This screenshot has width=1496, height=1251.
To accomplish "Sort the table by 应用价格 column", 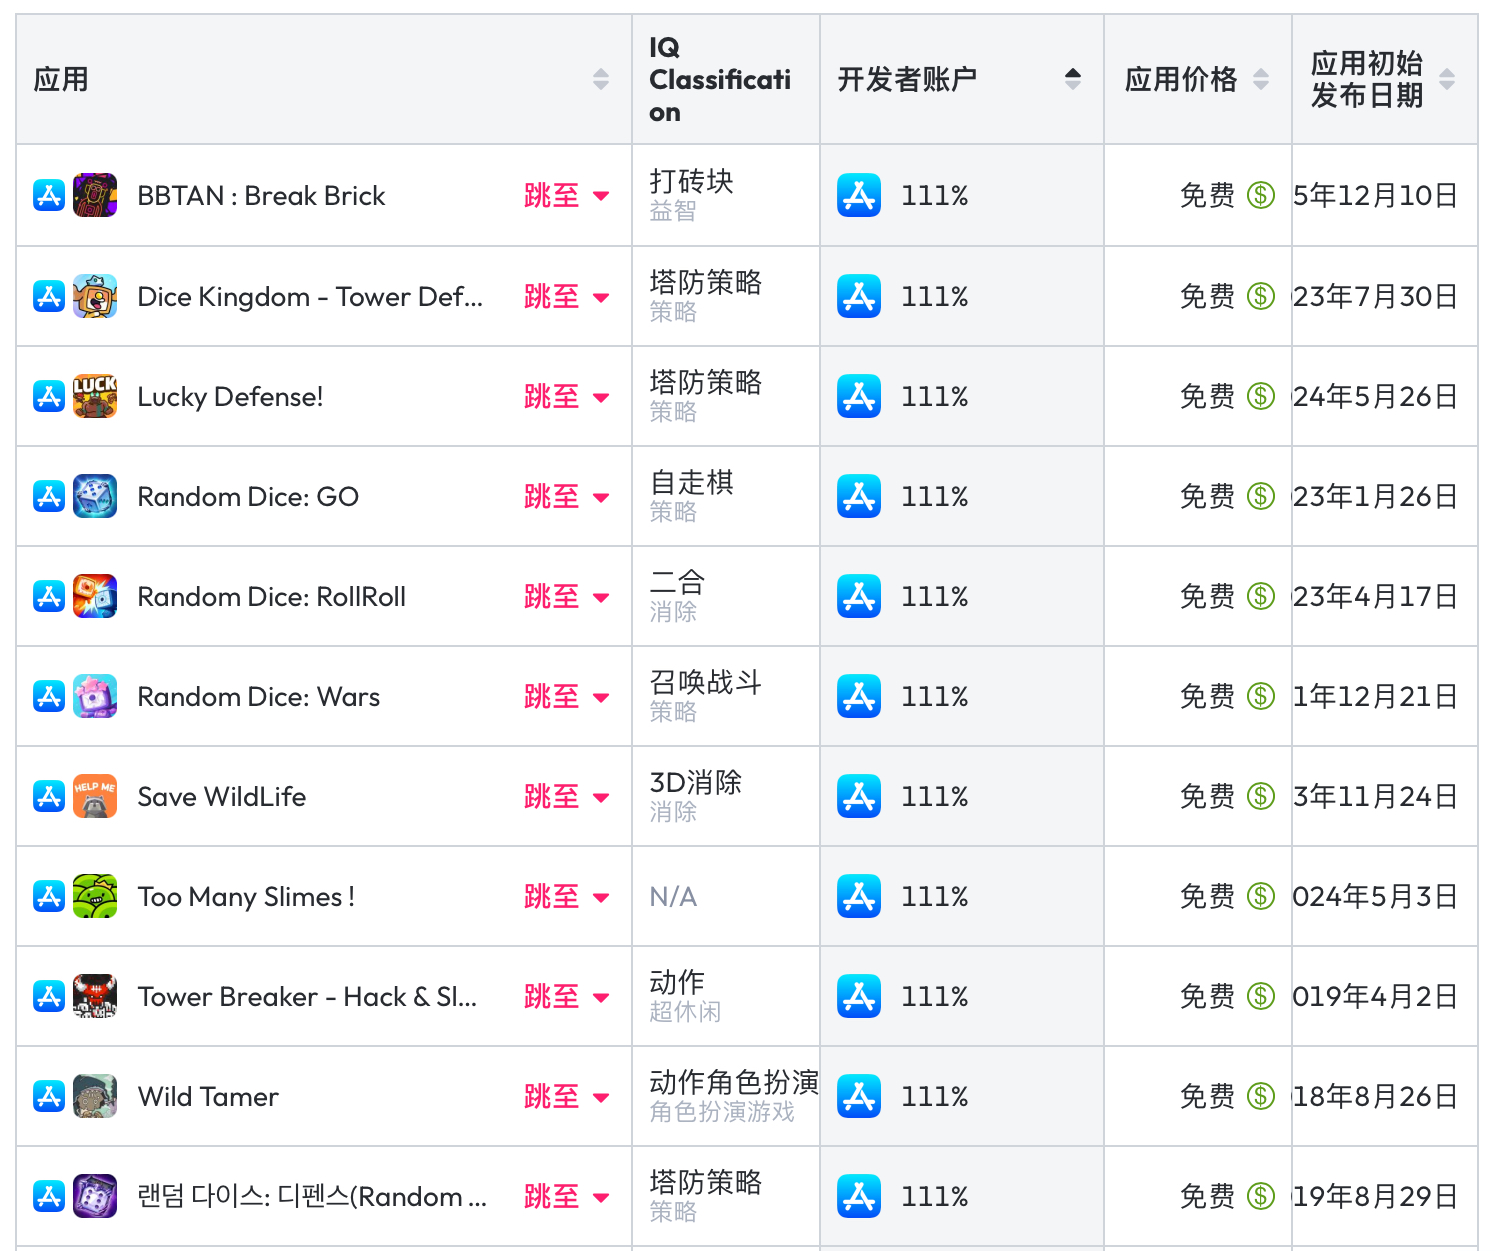I will pyautogui.click(x=1261, y=79).
